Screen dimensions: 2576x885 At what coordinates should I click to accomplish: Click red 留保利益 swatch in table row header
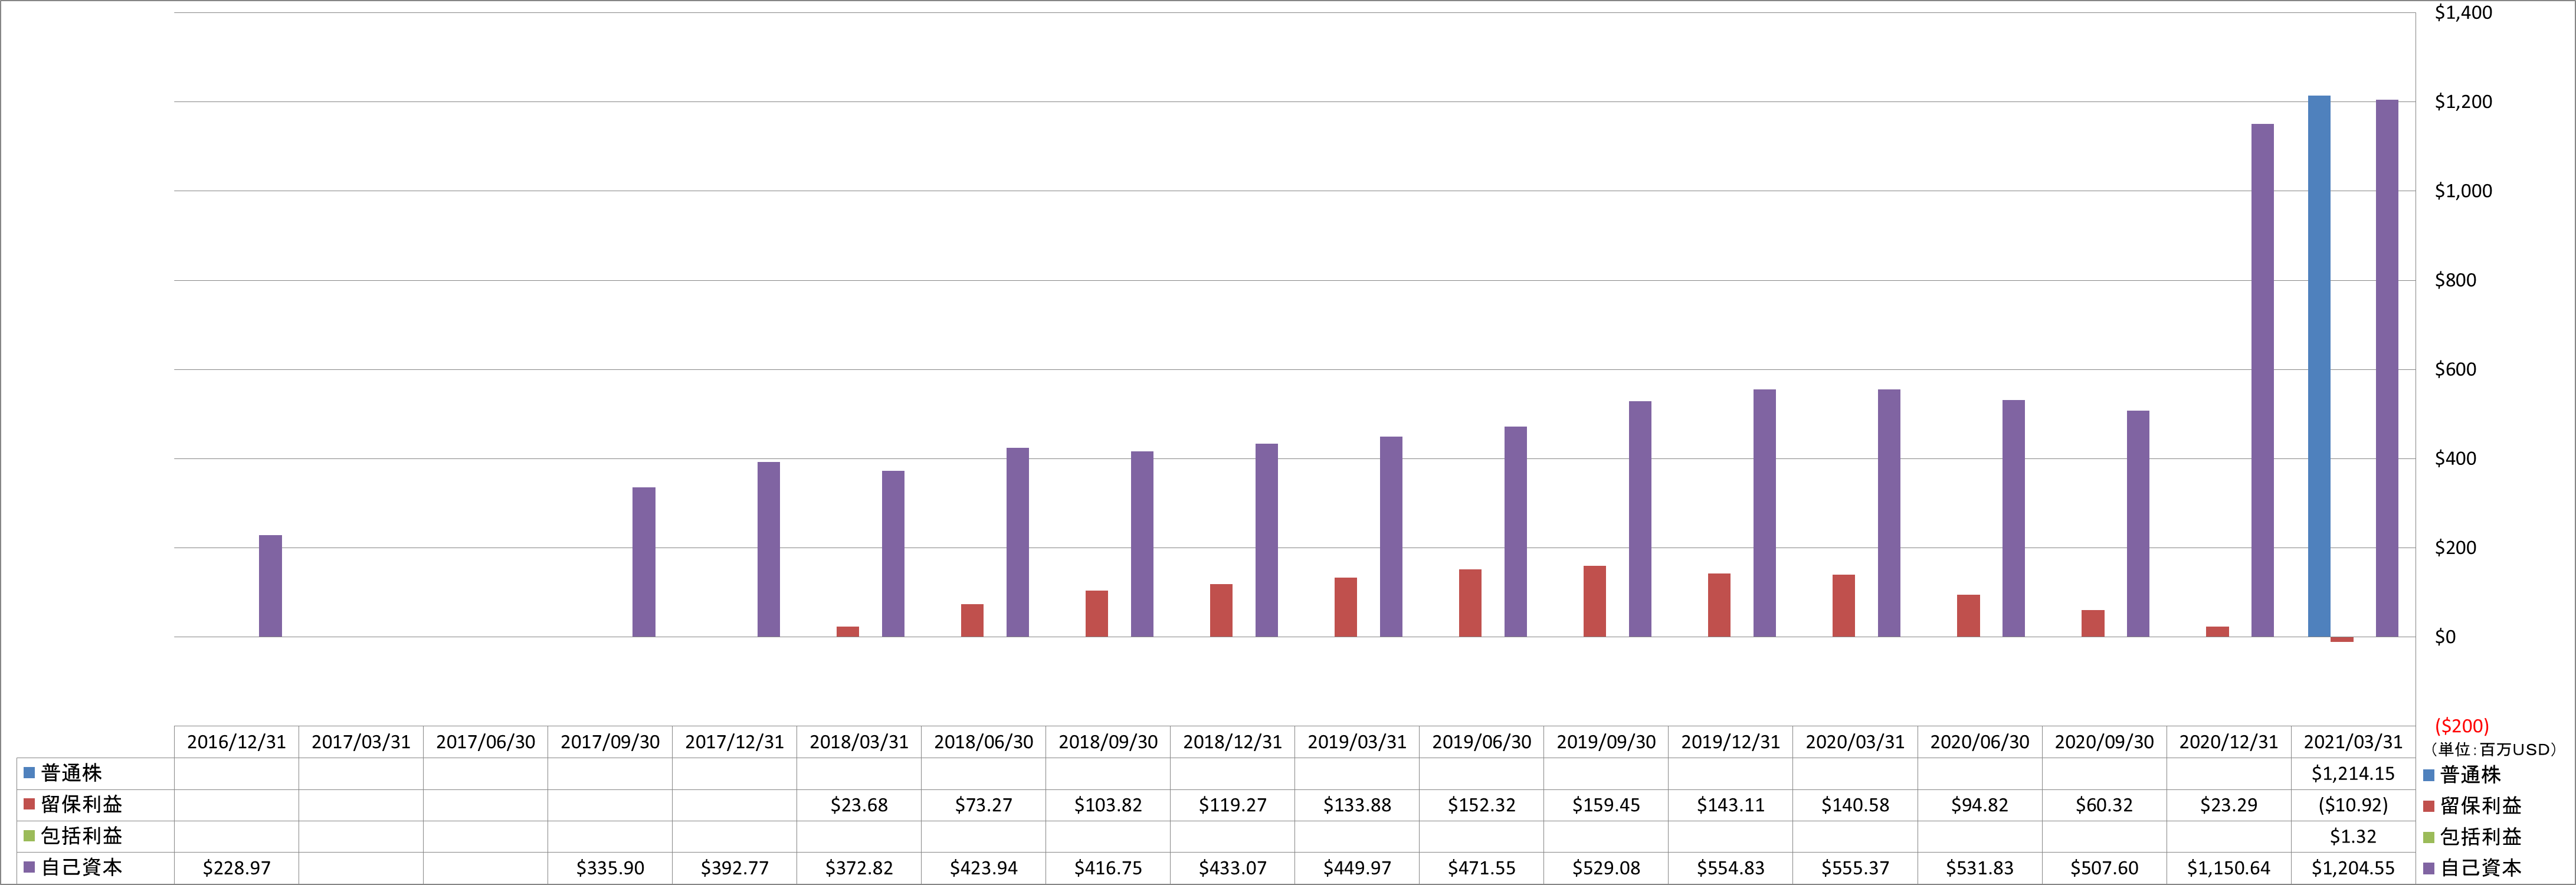coord(29,804)
